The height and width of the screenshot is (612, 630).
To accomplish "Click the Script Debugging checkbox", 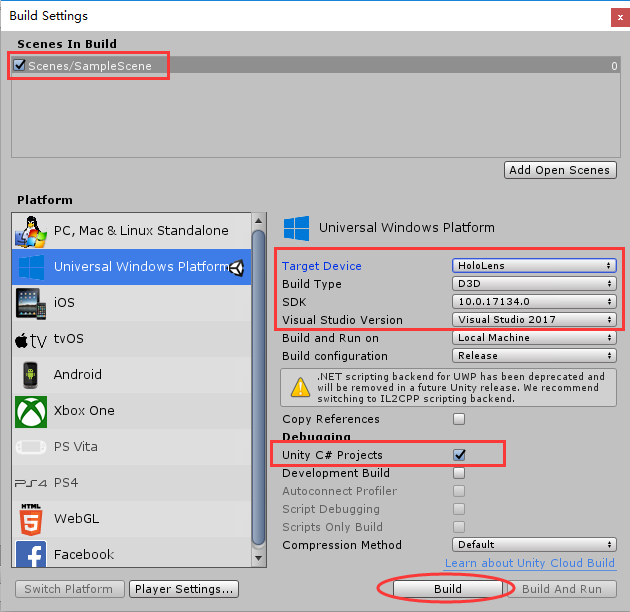I will click(x=459, y=509).
